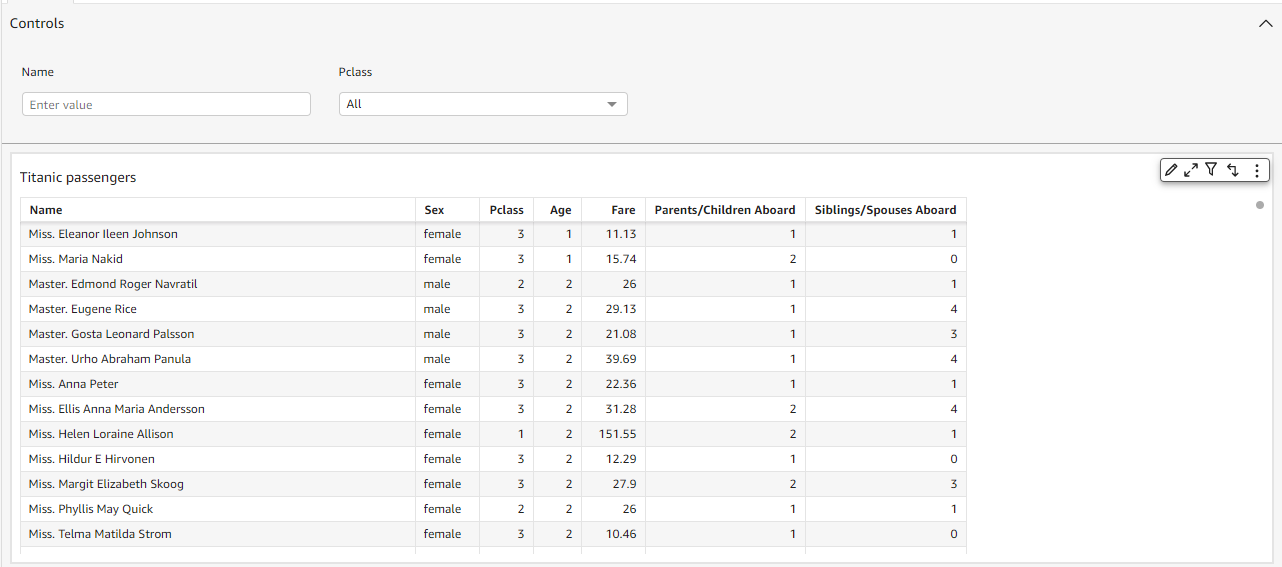Screen dimensions: 1282x567
Task: Click the Titanic passengers visual title
Action: 78,177
